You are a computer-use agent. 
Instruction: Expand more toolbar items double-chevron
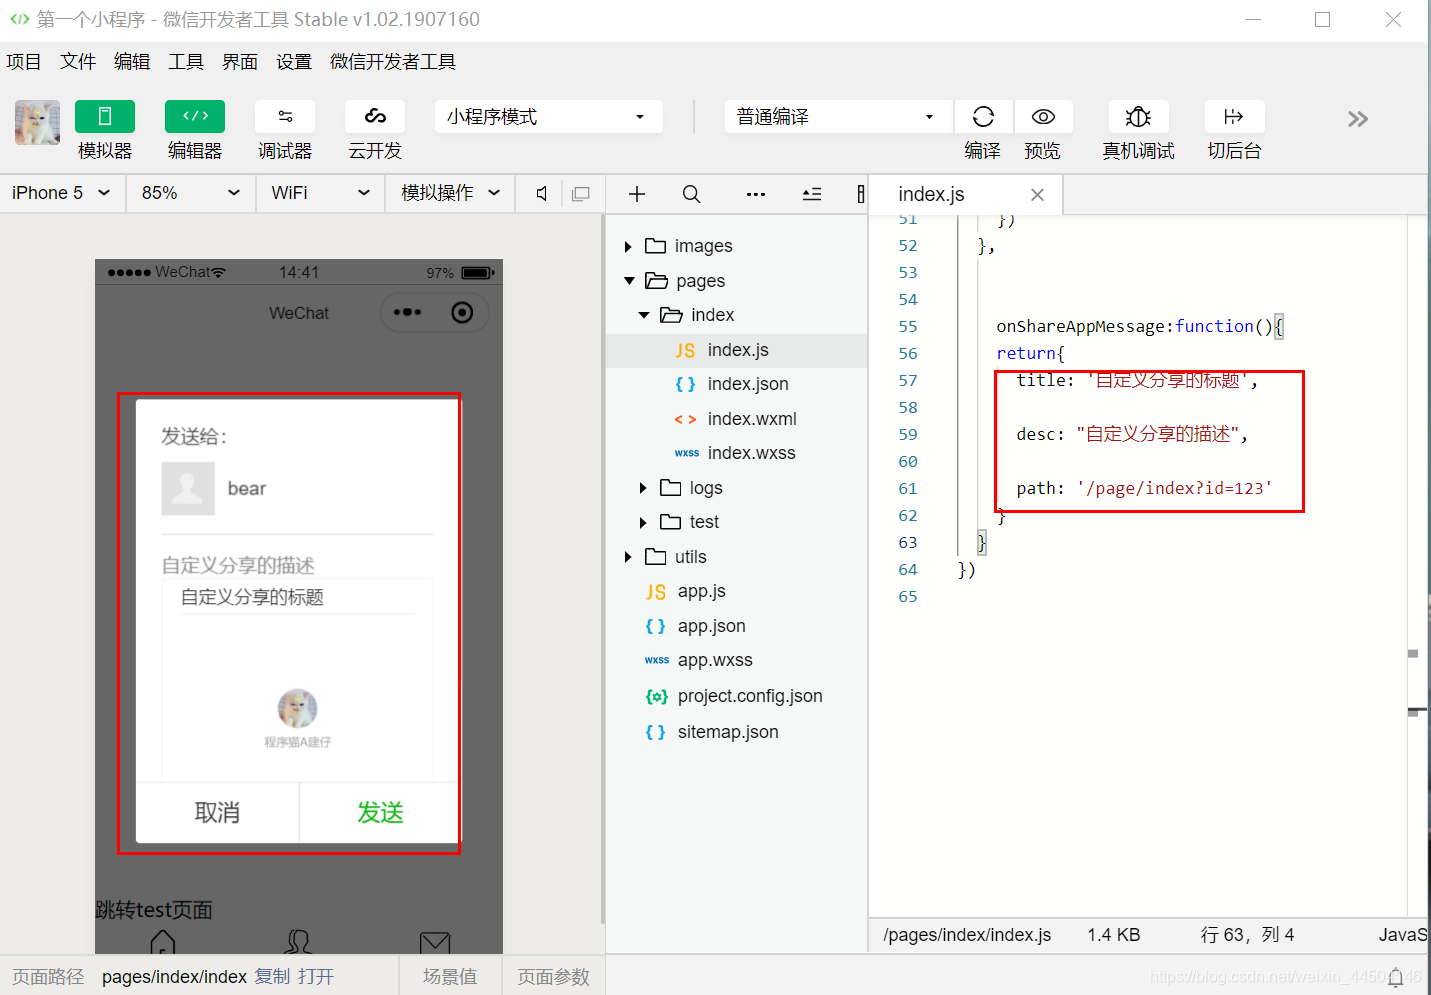coord(1357,119)
